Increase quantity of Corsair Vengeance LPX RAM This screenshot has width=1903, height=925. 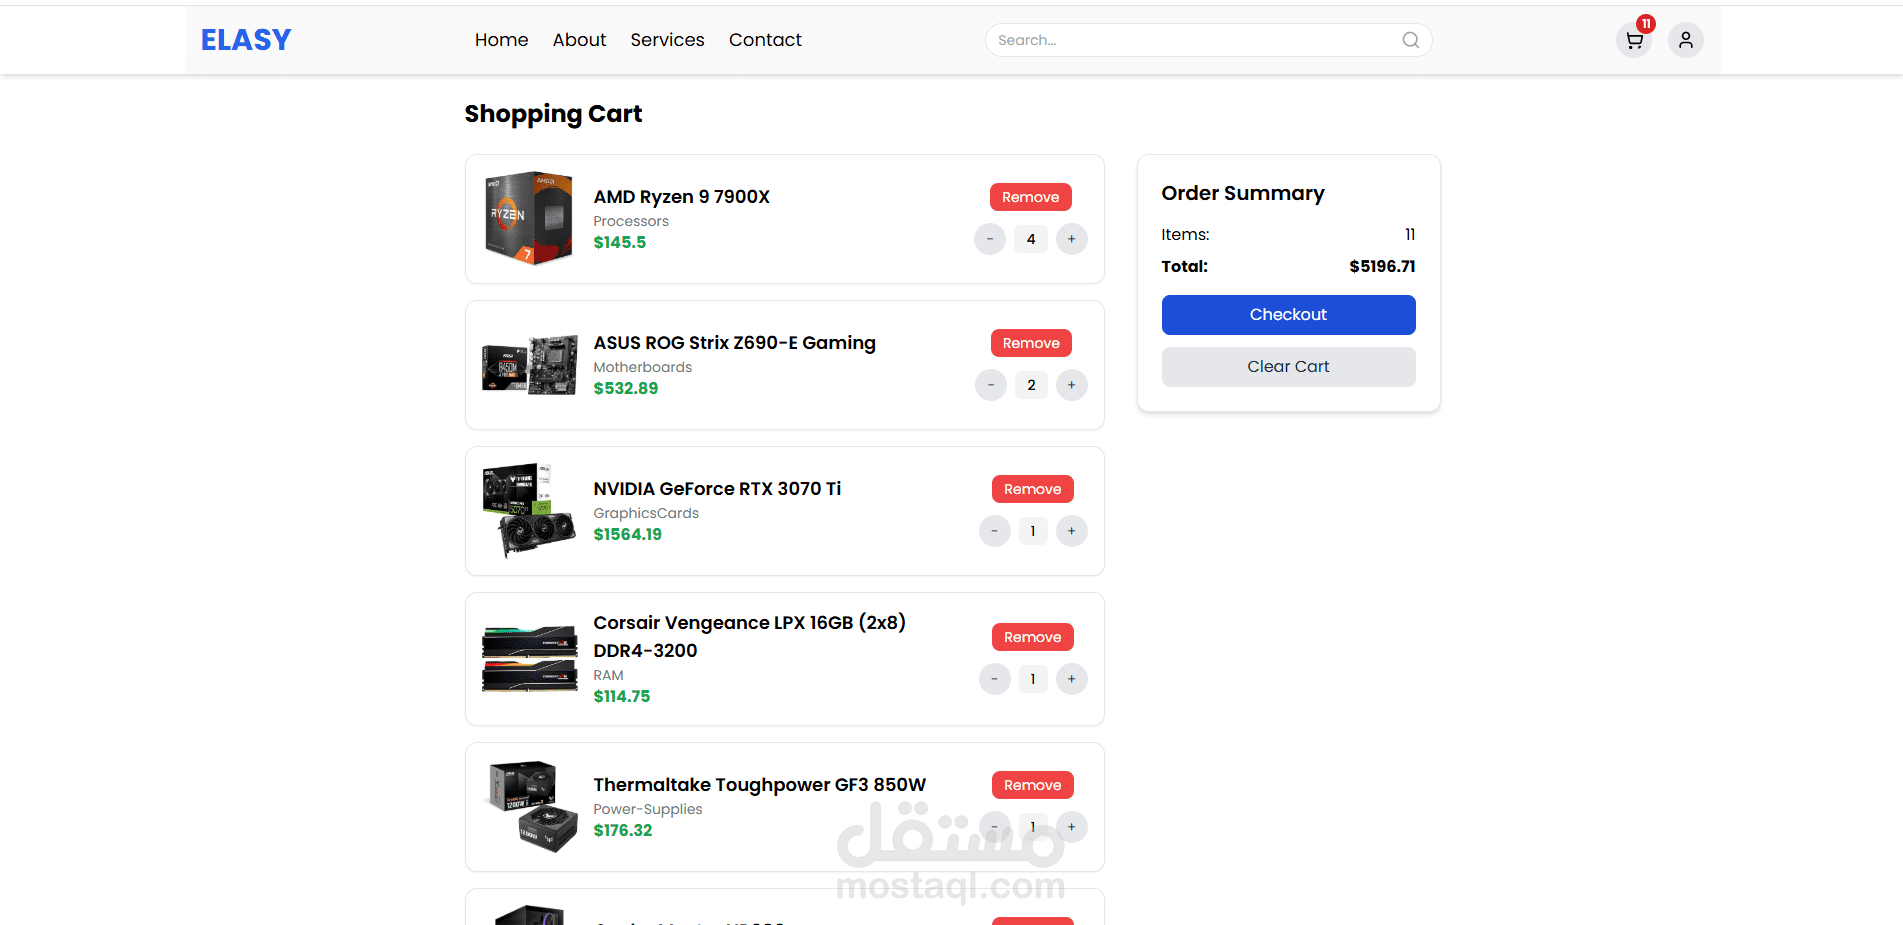tap(1072, 679)
